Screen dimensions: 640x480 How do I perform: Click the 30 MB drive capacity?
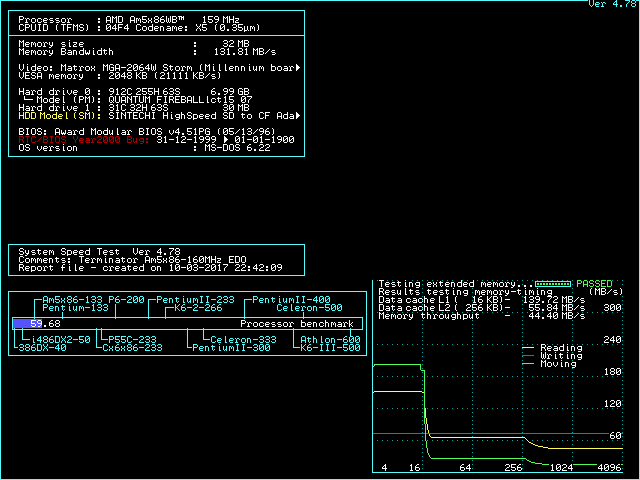click(x=236, y=108)
